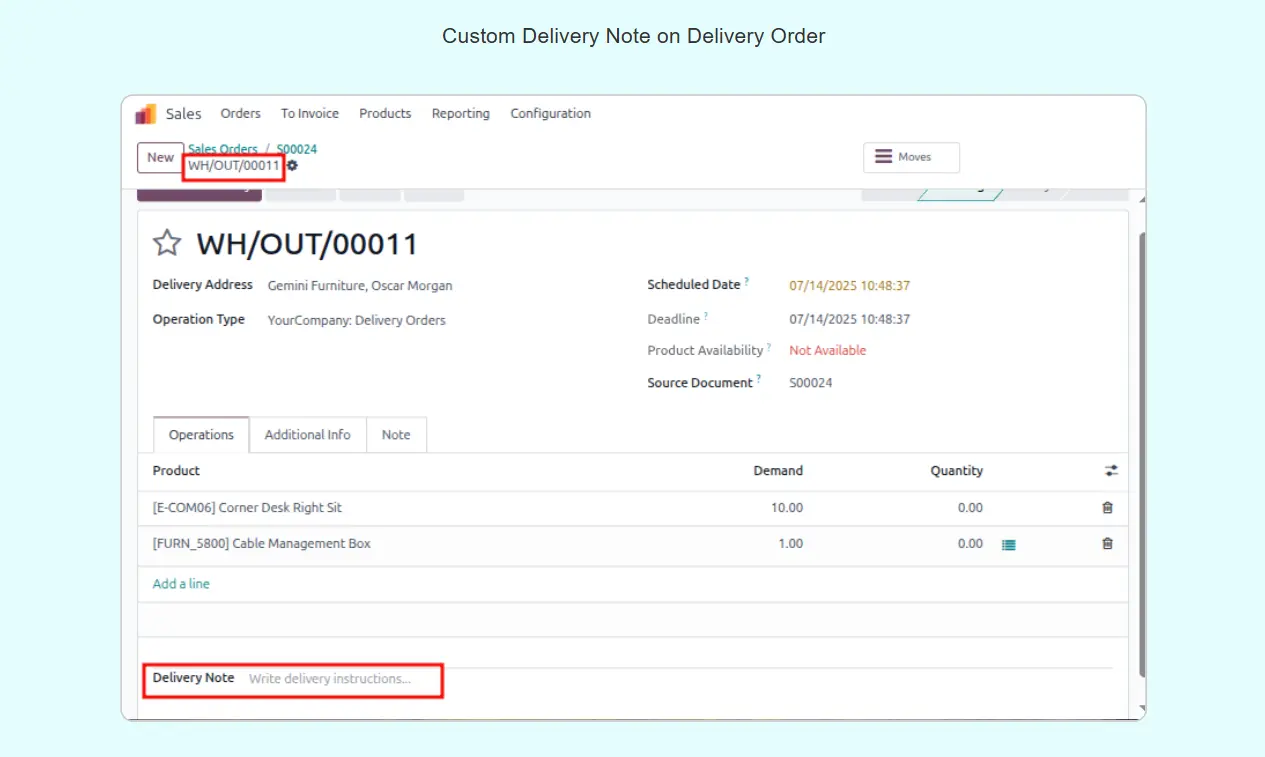The width and height of the screenshot is (1265, 757).
Task: Click the Odoo Sales app logo icon
Action: tap(146, 114)
